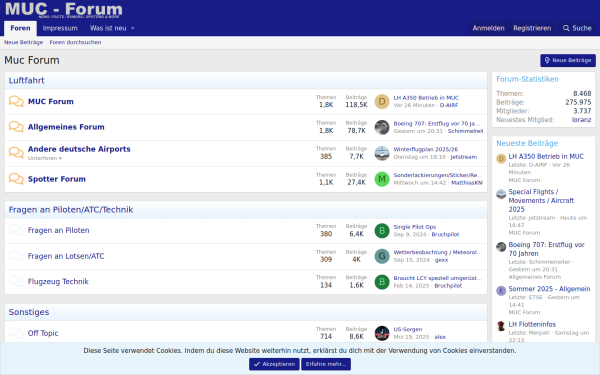600x375 pixels.
Task: Click E avatar beside Sommer 2025 post
Action: point(501,291)
